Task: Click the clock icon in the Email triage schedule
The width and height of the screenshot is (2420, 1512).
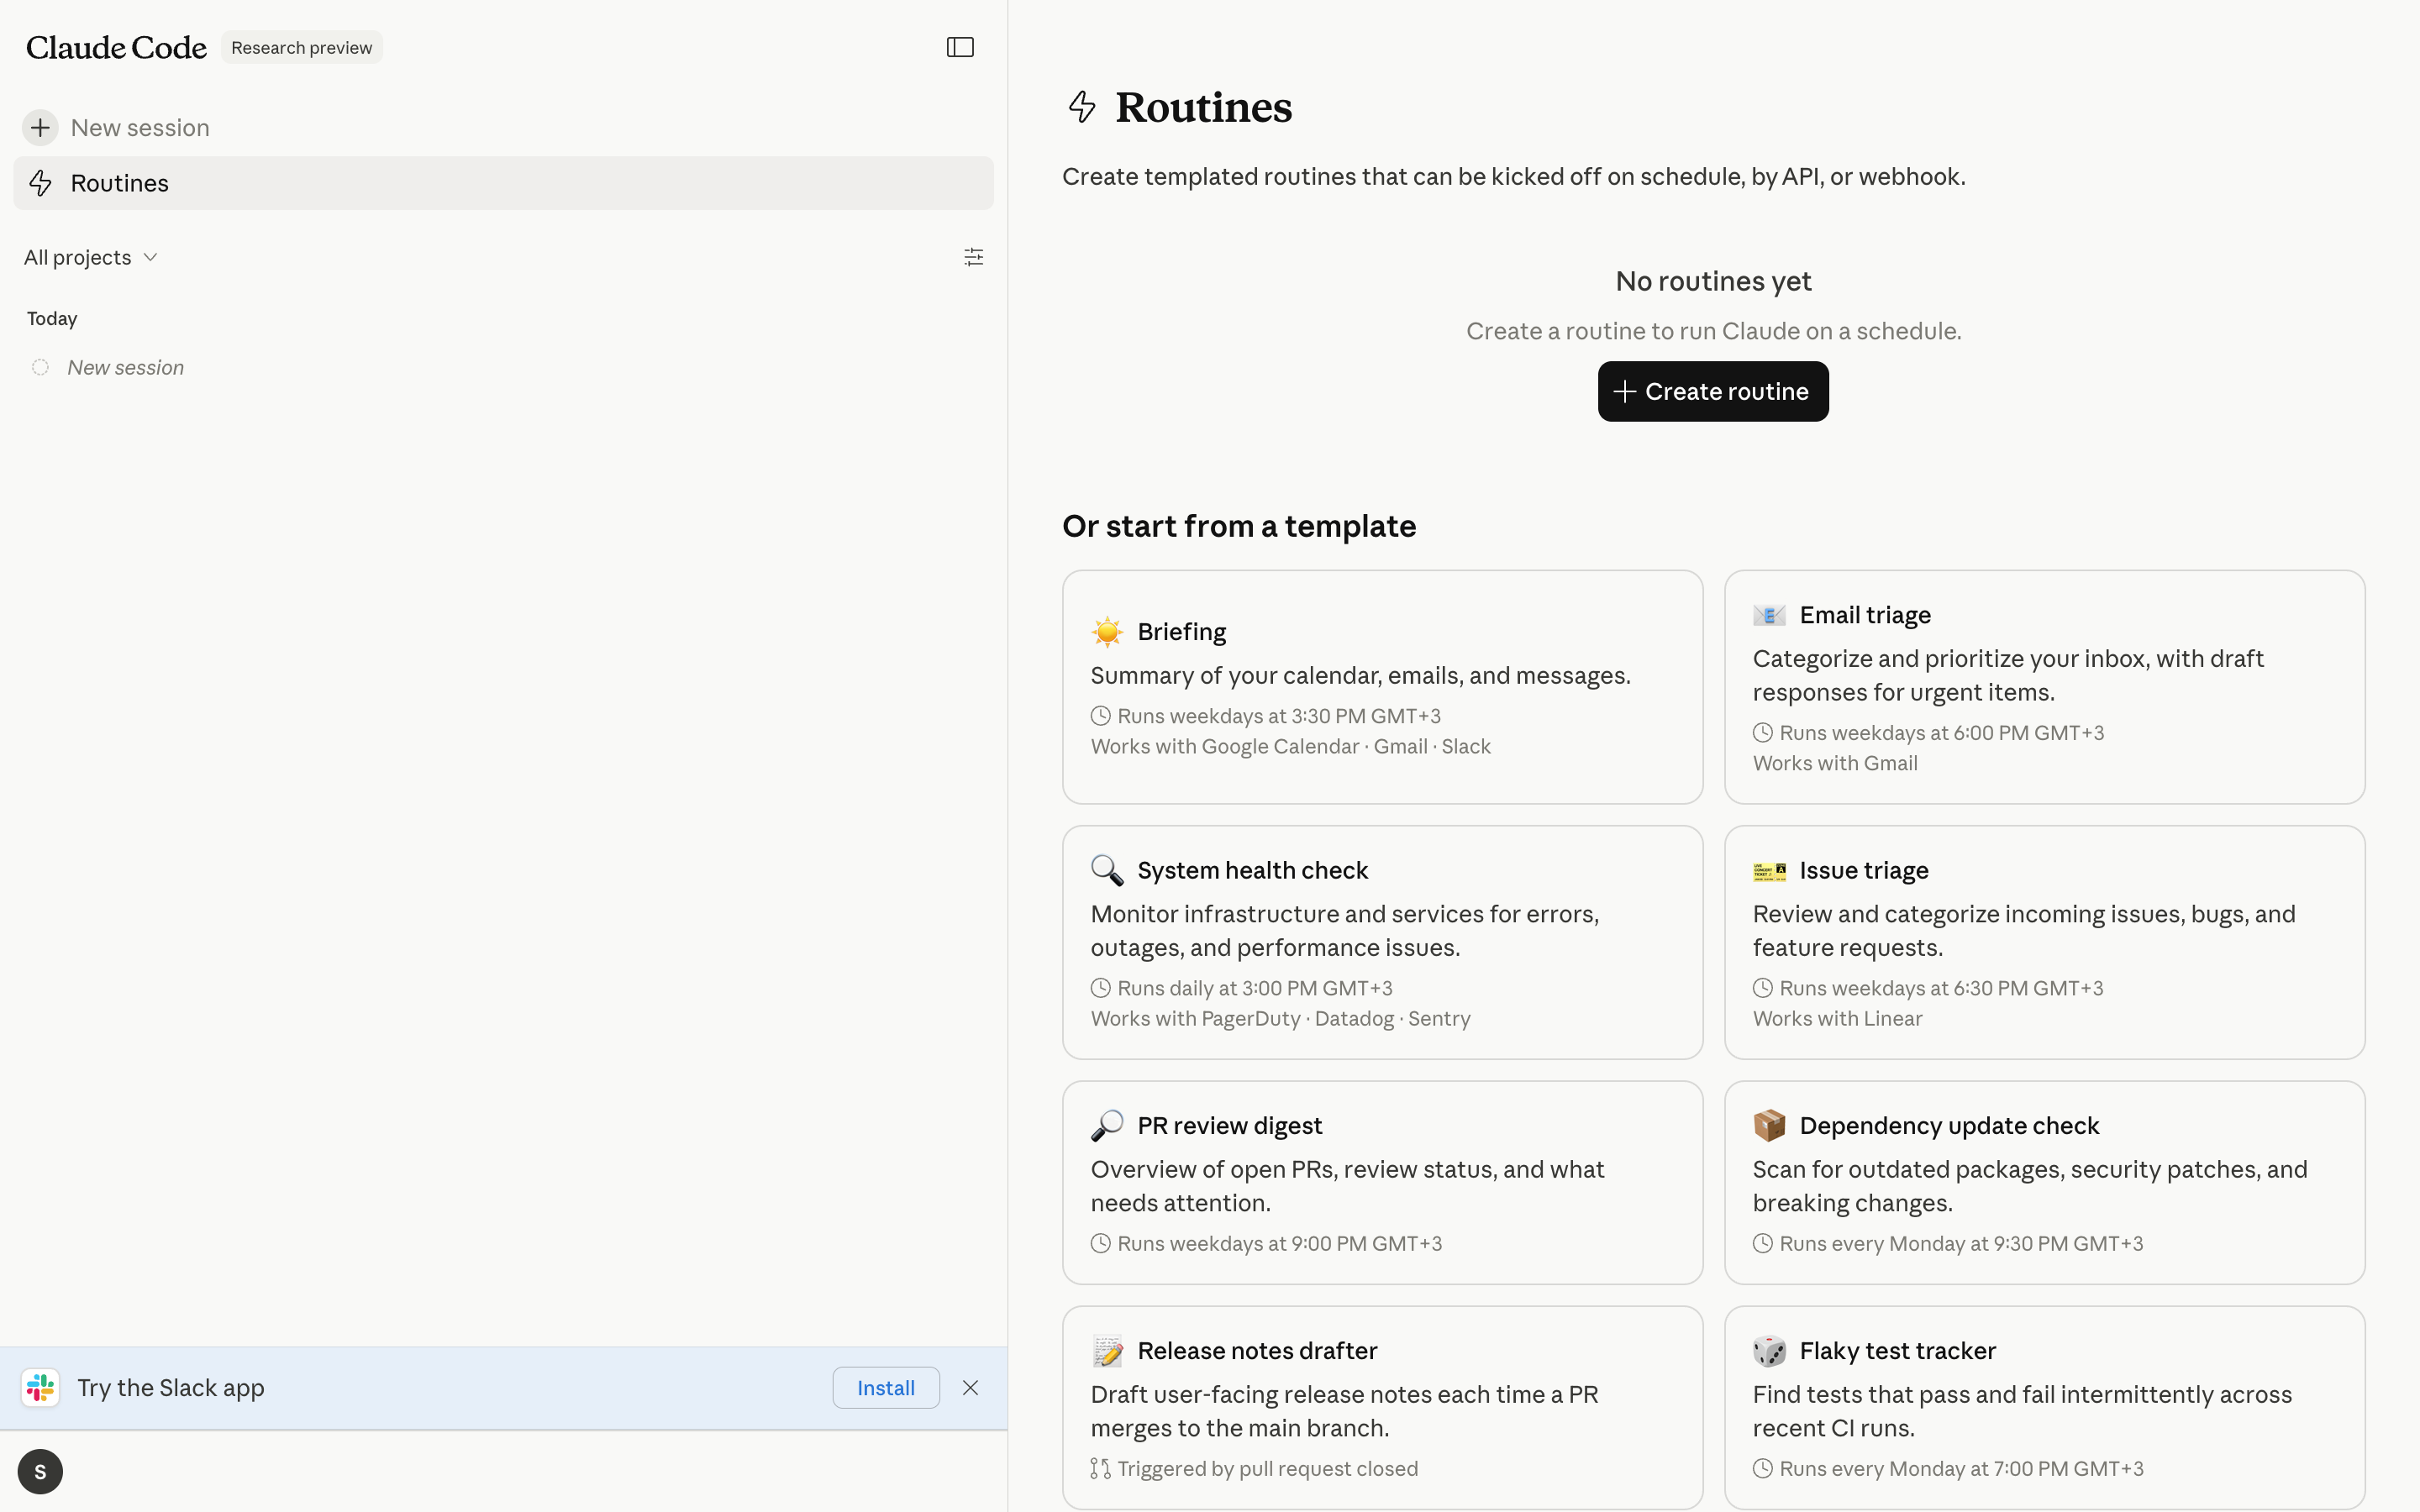Action: pos(1763,733)
